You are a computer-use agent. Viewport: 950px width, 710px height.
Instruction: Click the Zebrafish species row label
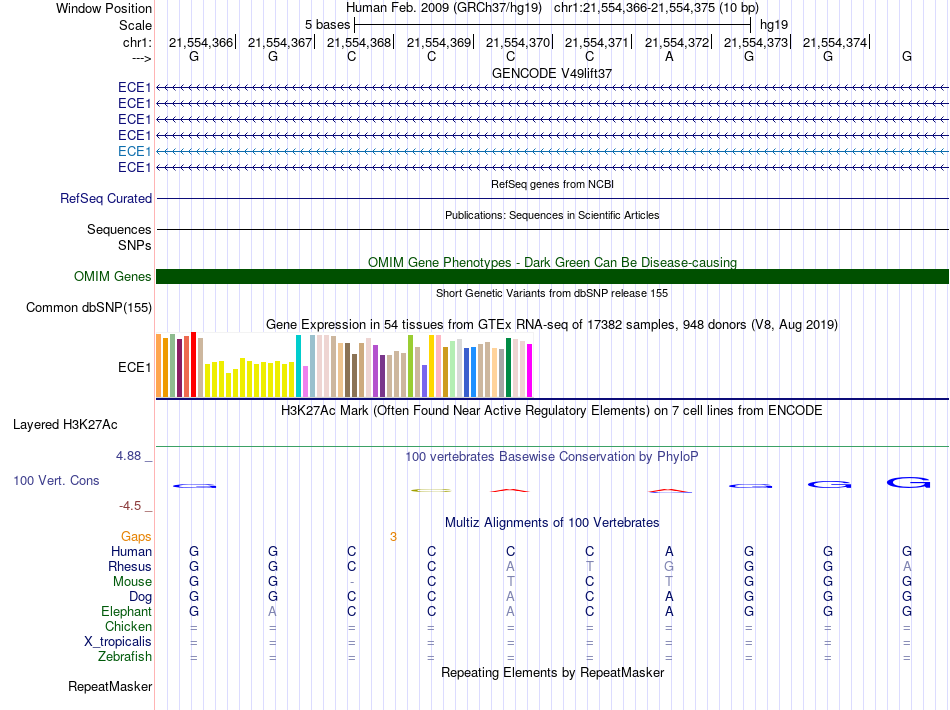125,657
